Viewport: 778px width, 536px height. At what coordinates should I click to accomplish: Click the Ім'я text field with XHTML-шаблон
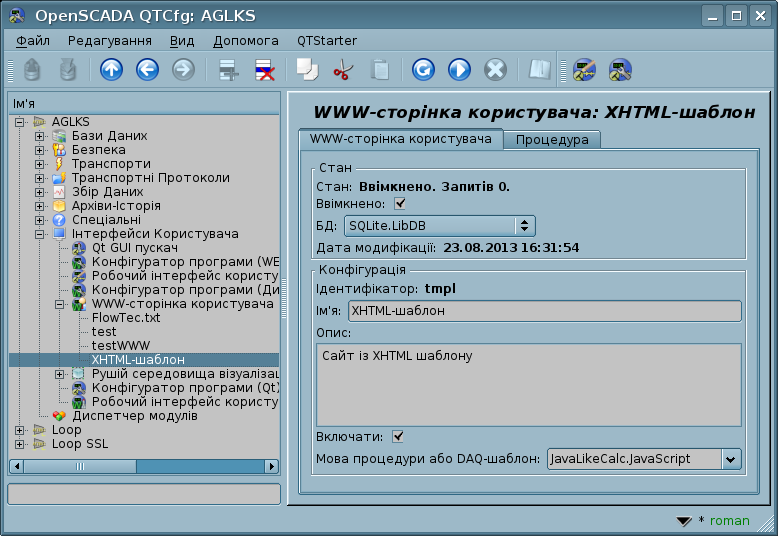545,311
